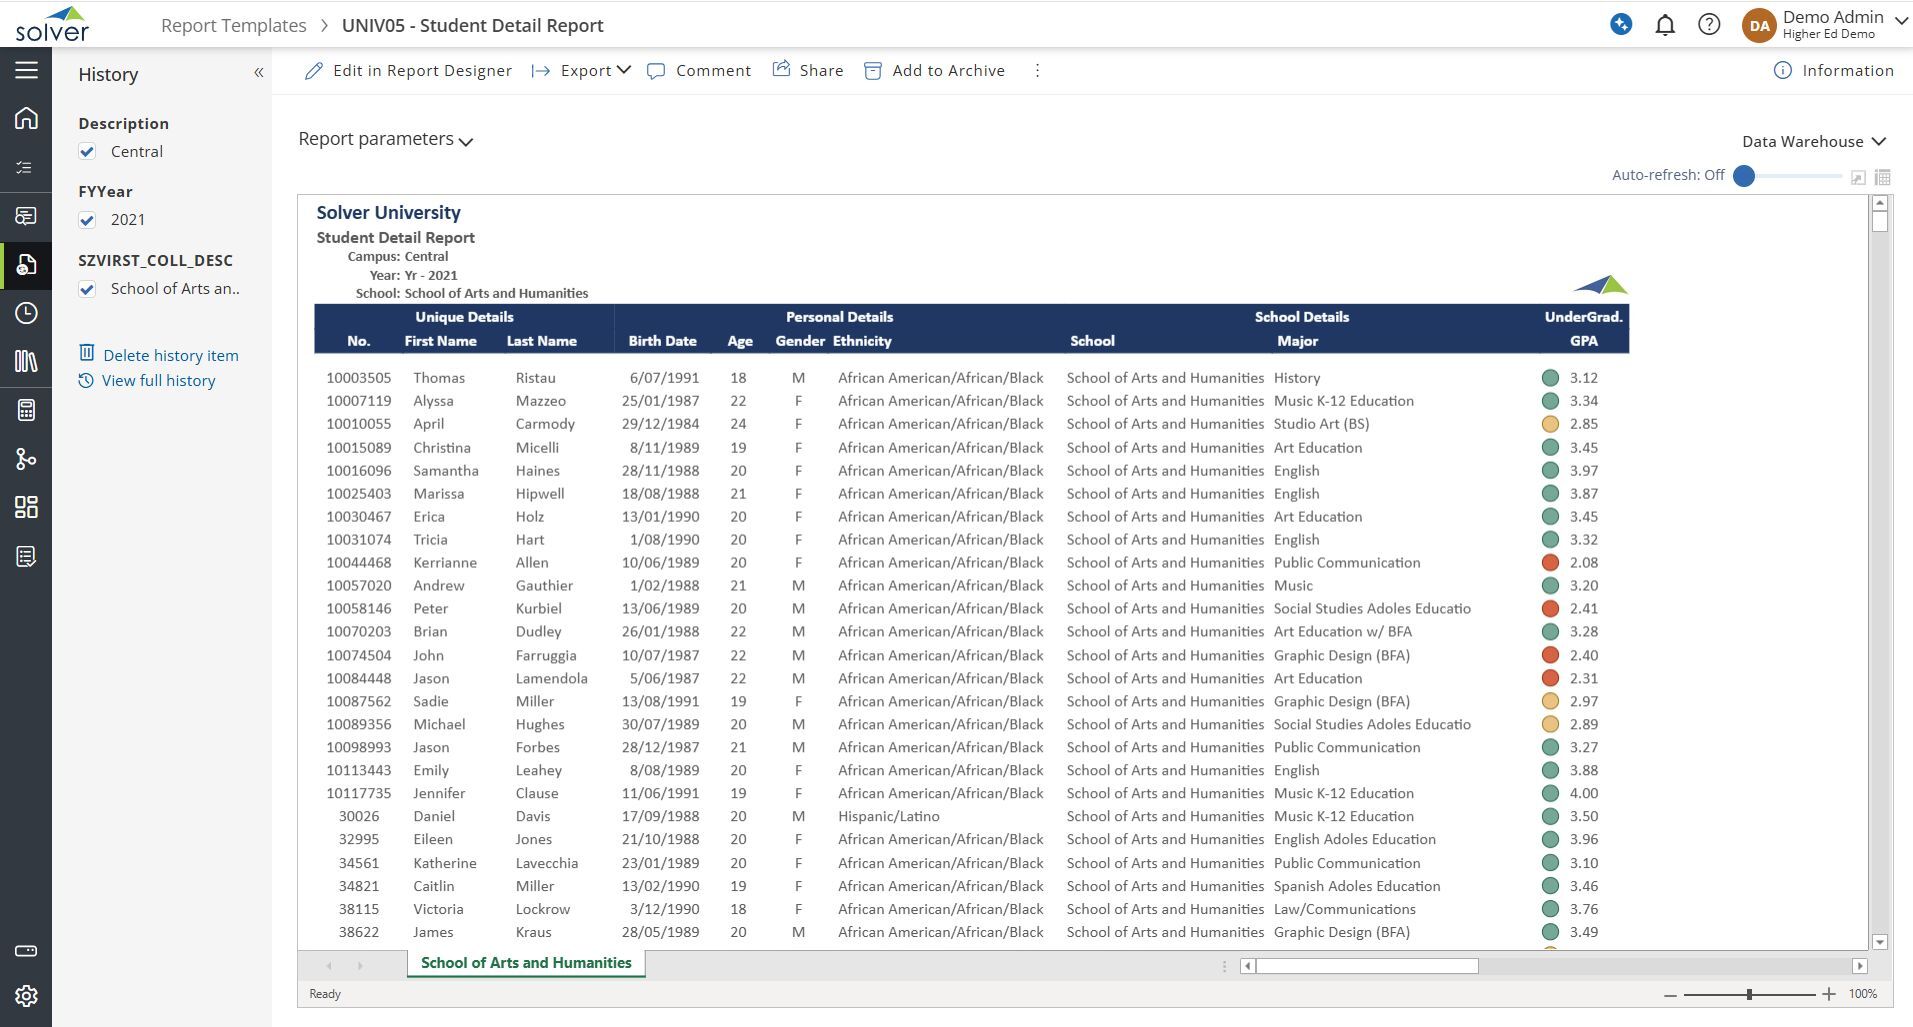
Task: Expand the Report parameters section
Action: (x=385, y=140)
